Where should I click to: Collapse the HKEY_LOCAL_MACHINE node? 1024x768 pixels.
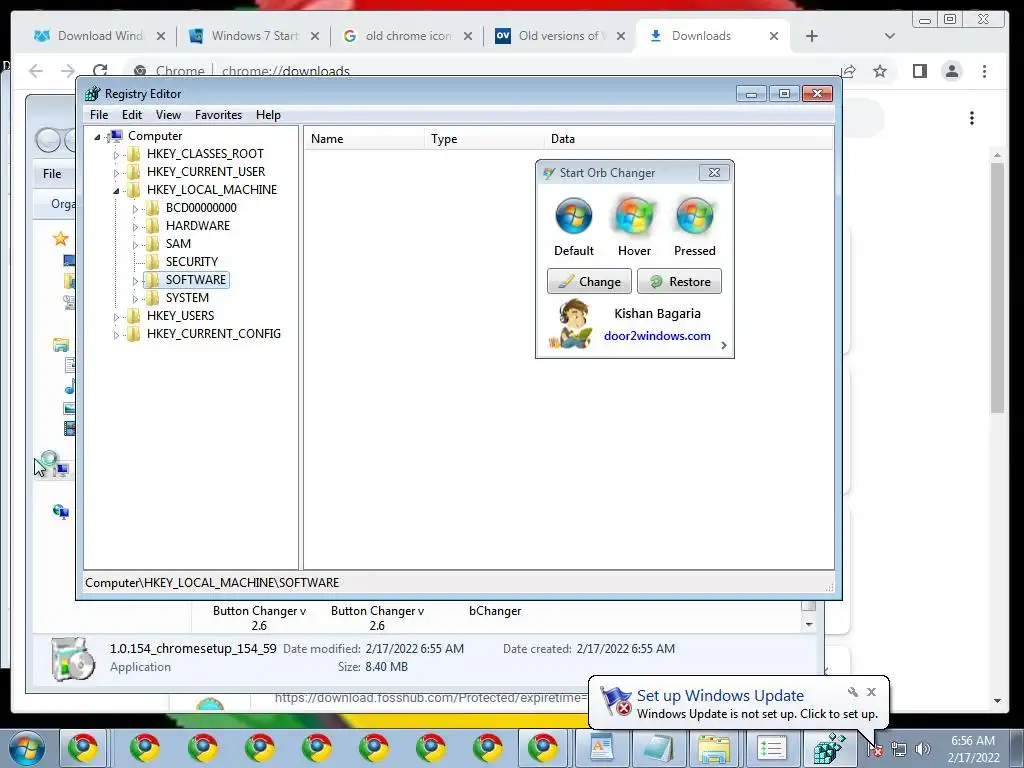pos(116,191)
